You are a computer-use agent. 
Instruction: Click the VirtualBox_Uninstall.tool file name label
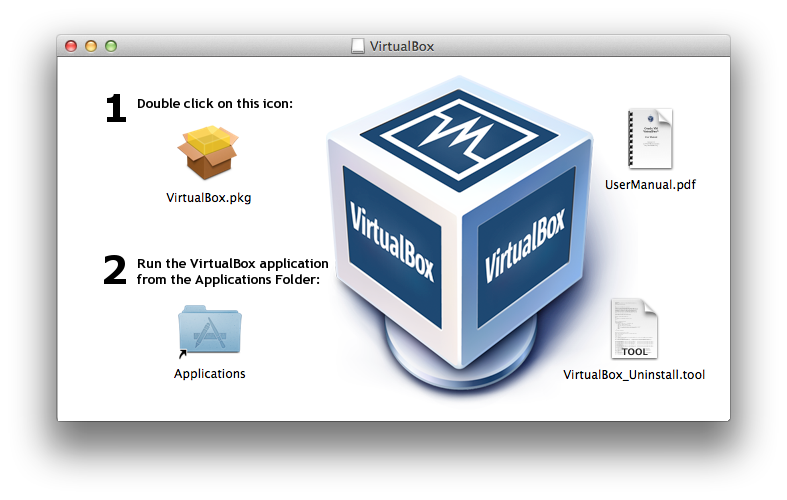pos(634,375)
